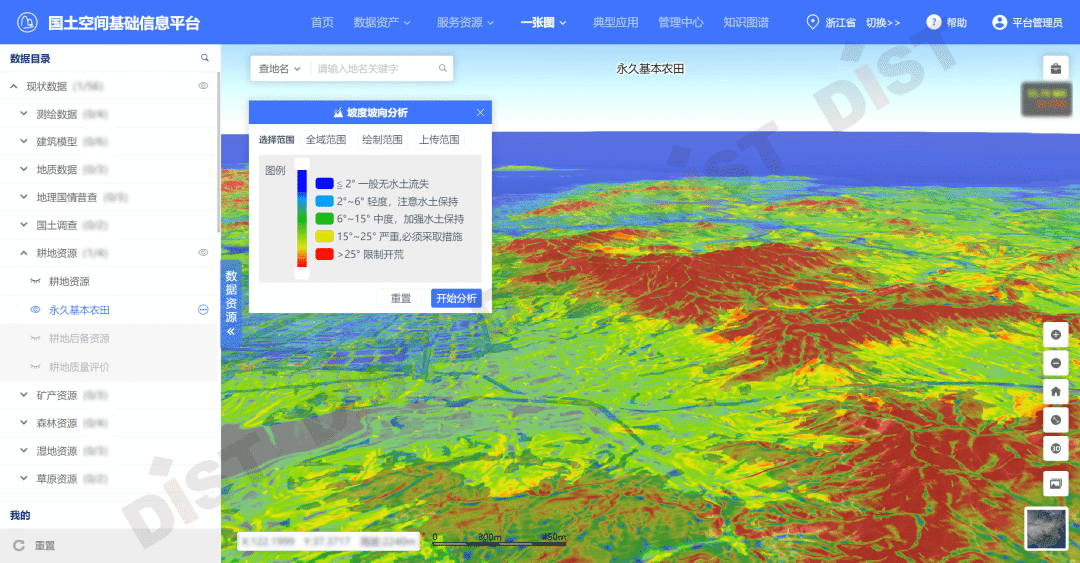Screen dimensions: 1080x563
Task: Expand the 国土调查 node
Action: (x=24, y=225)
